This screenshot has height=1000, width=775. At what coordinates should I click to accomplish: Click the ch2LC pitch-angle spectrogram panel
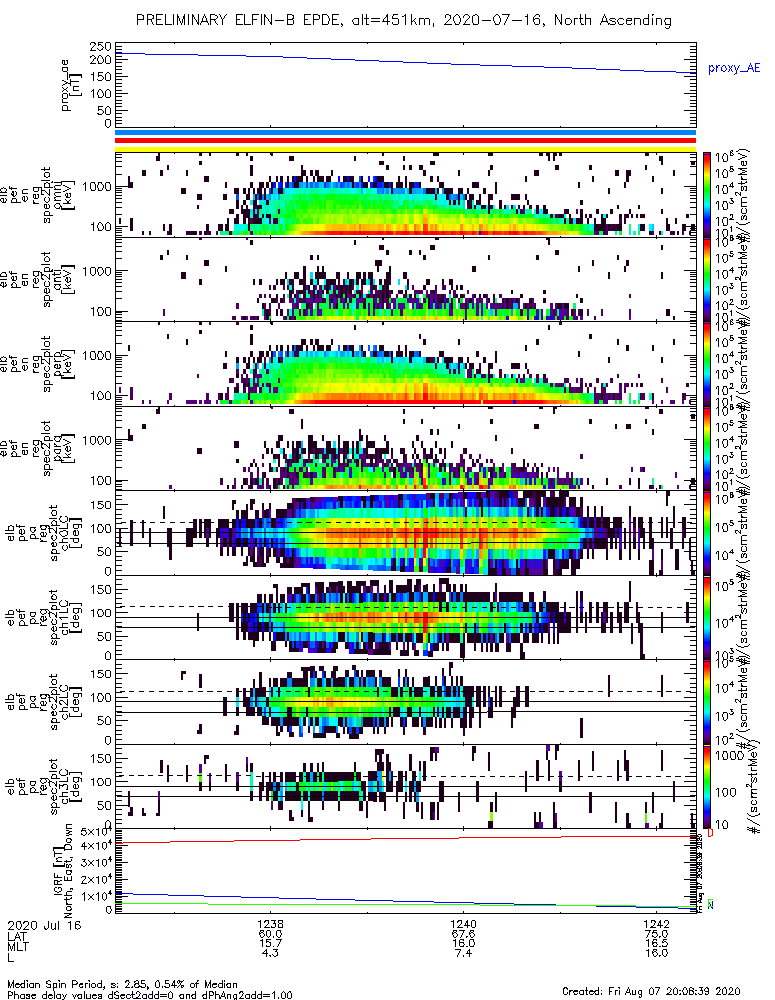tap(405, 702)
